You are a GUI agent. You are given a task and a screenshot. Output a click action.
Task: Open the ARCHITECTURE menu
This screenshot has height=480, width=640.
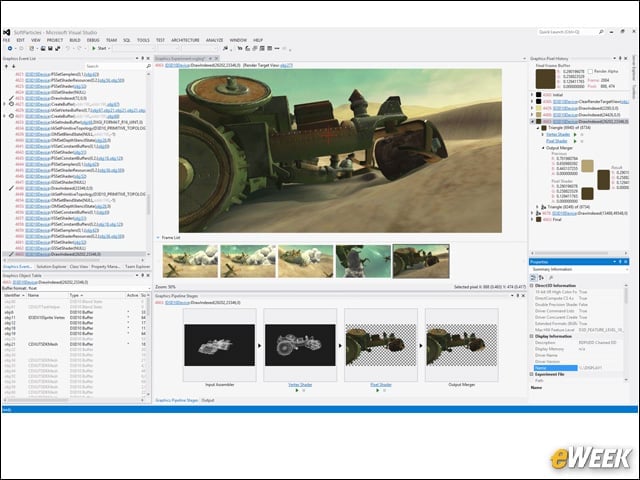click(x=185, y=40)
